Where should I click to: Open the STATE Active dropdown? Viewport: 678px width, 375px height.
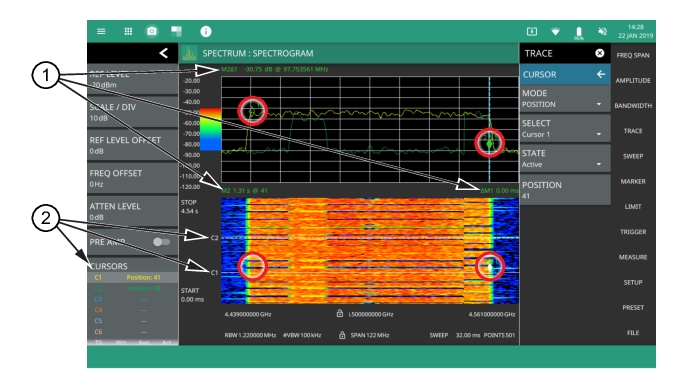[565, 158]
